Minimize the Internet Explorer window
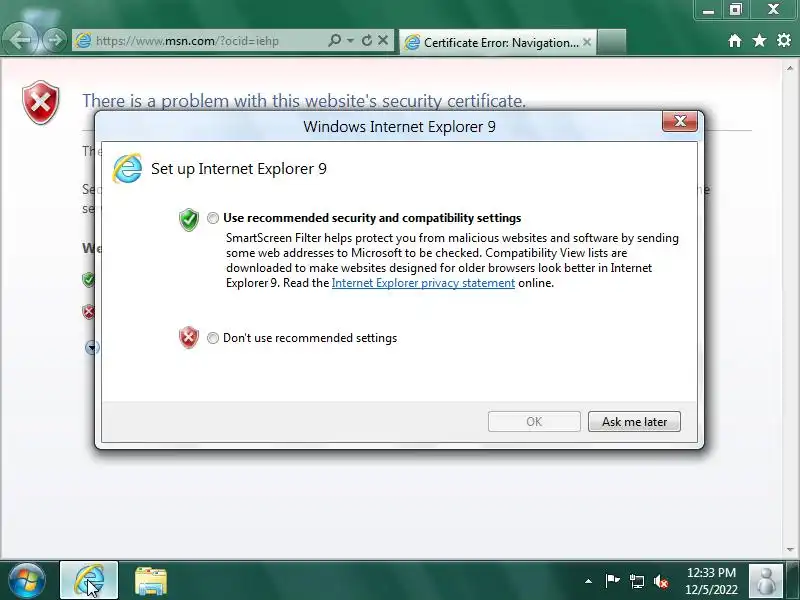The image size is (800, 600). point(708,10)
